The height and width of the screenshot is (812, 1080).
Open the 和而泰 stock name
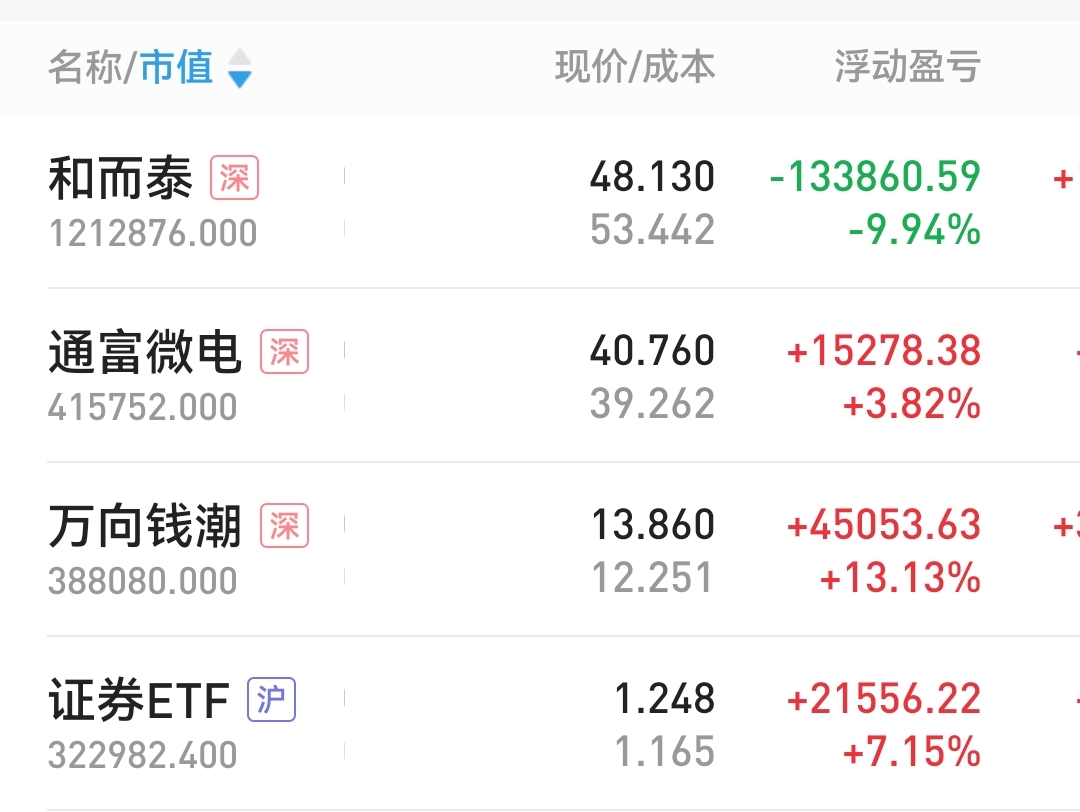[x=120, y=180]
